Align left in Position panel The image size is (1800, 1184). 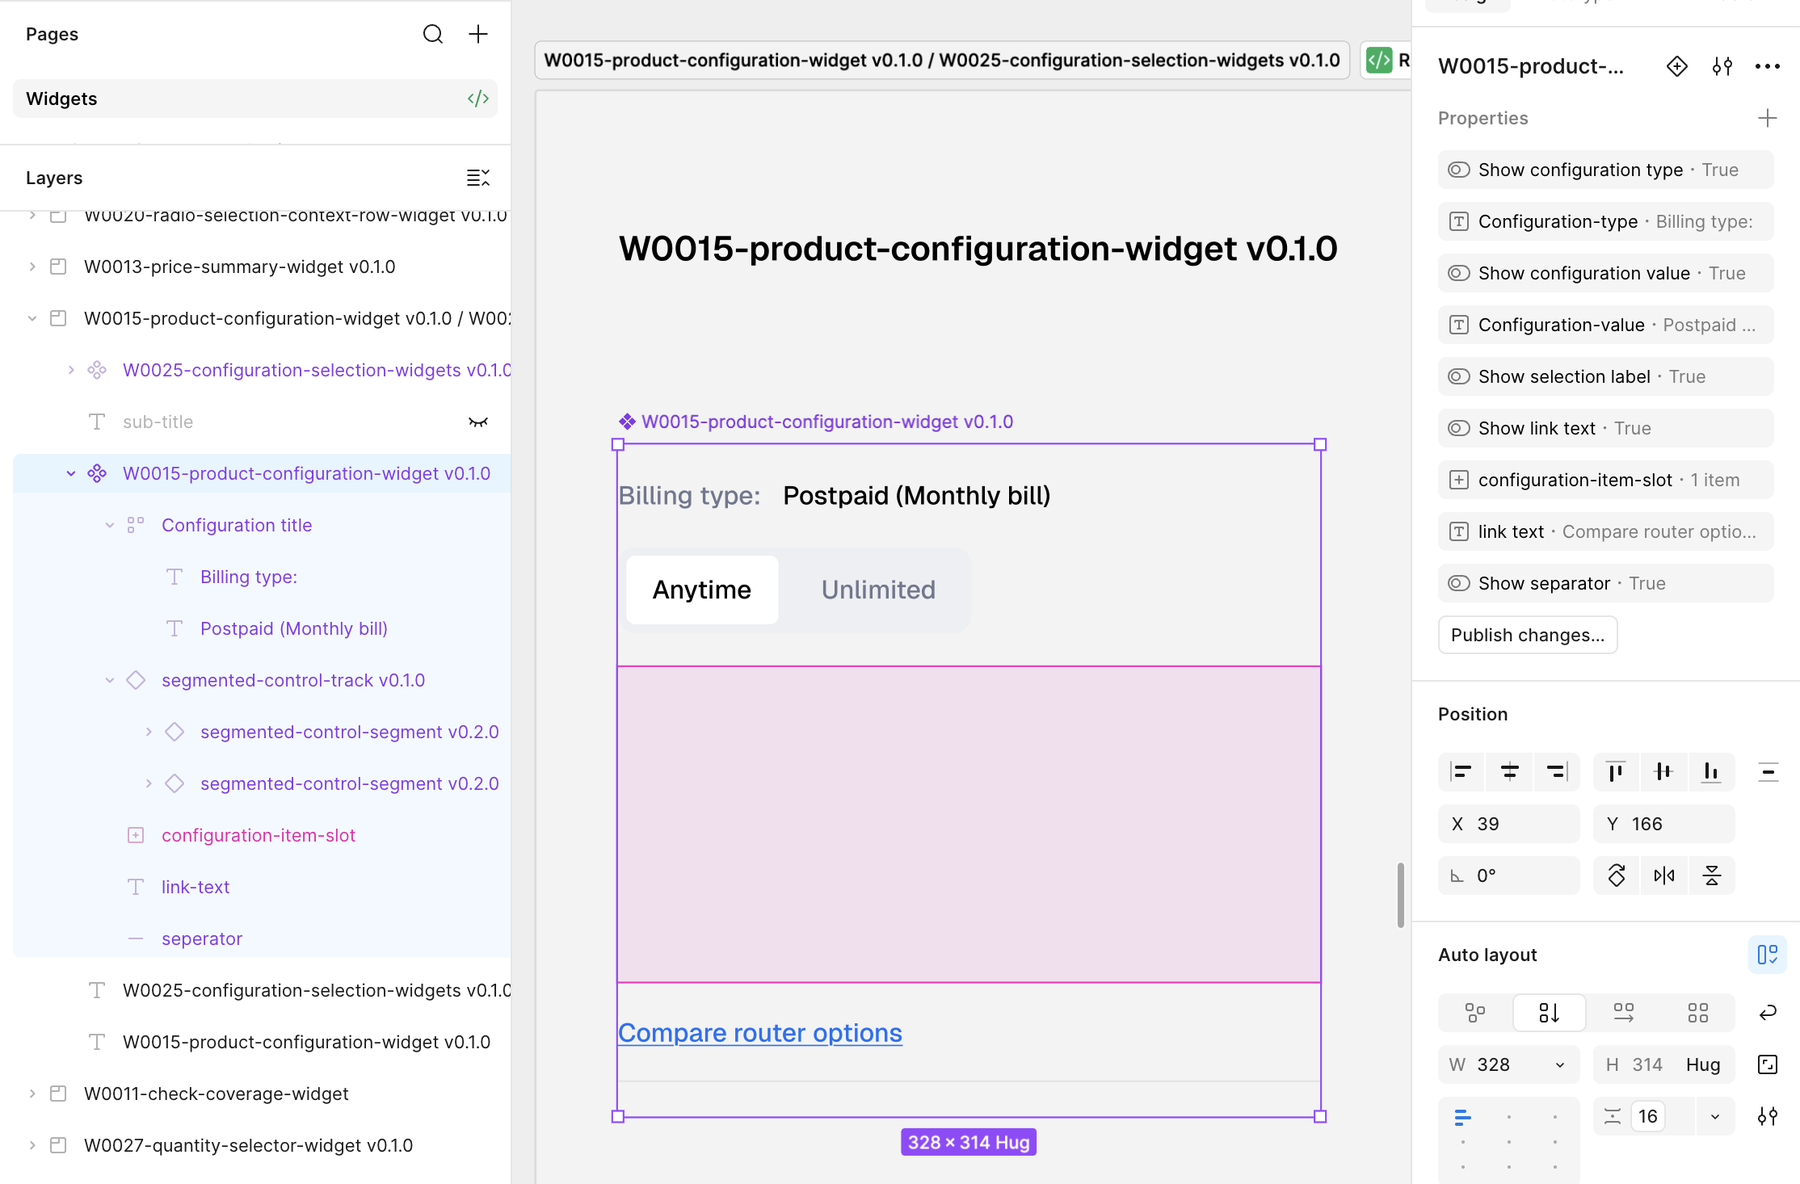1462,771
